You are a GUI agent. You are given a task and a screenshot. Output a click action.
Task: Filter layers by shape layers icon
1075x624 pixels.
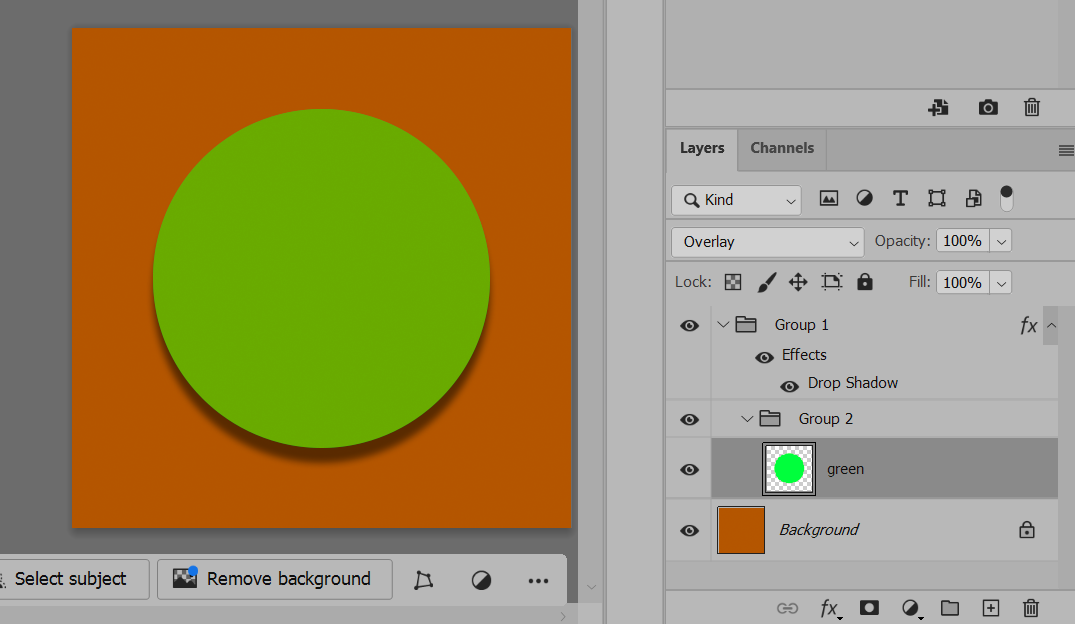(937, 199)
